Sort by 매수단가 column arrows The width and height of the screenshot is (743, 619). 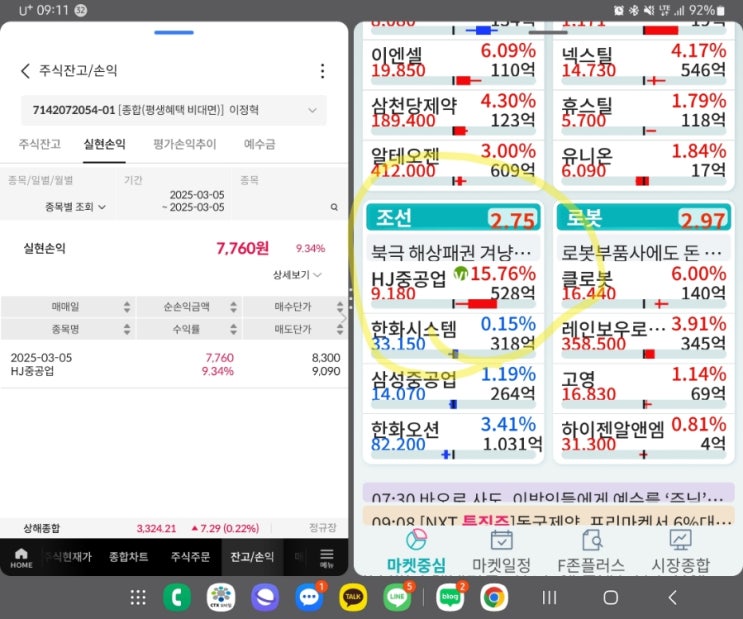click(340, 307)
